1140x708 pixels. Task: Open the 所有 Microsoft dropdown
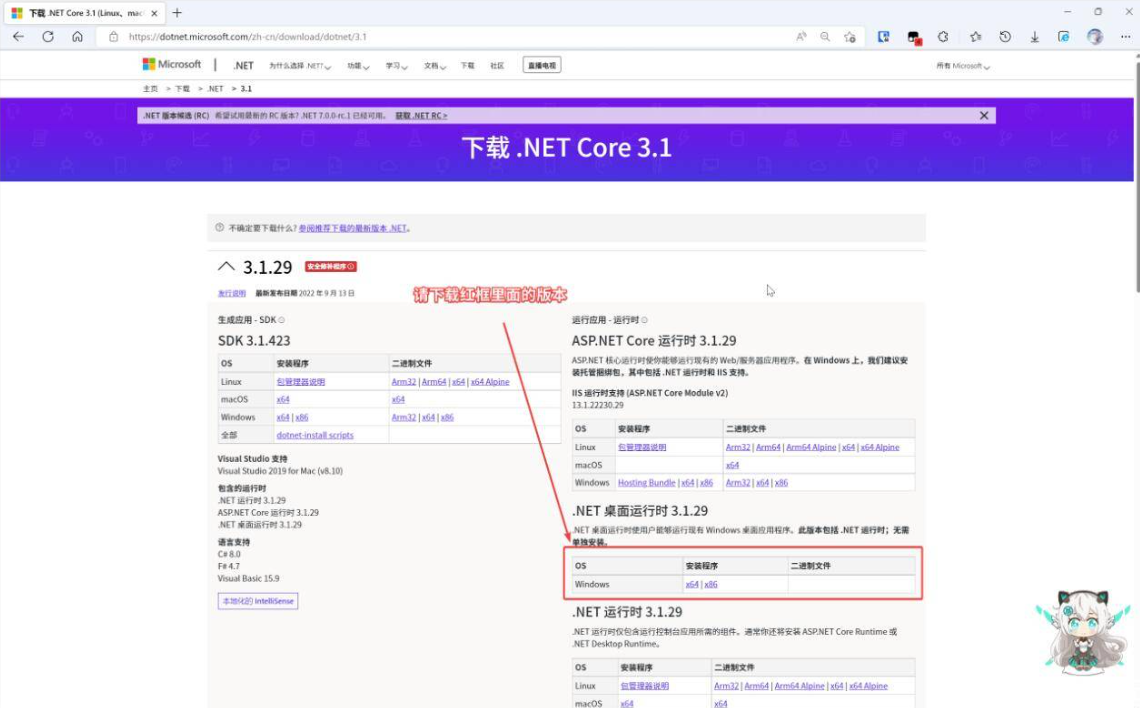point(963,65)
